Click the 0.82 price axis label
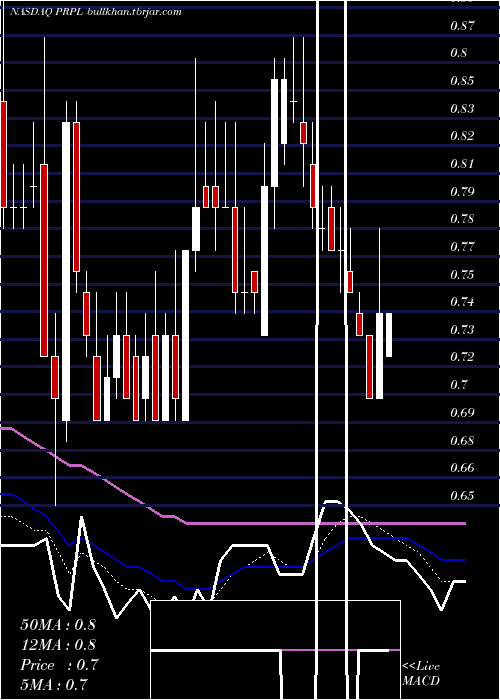Viewport: 500px width, 700px height. 462,136
